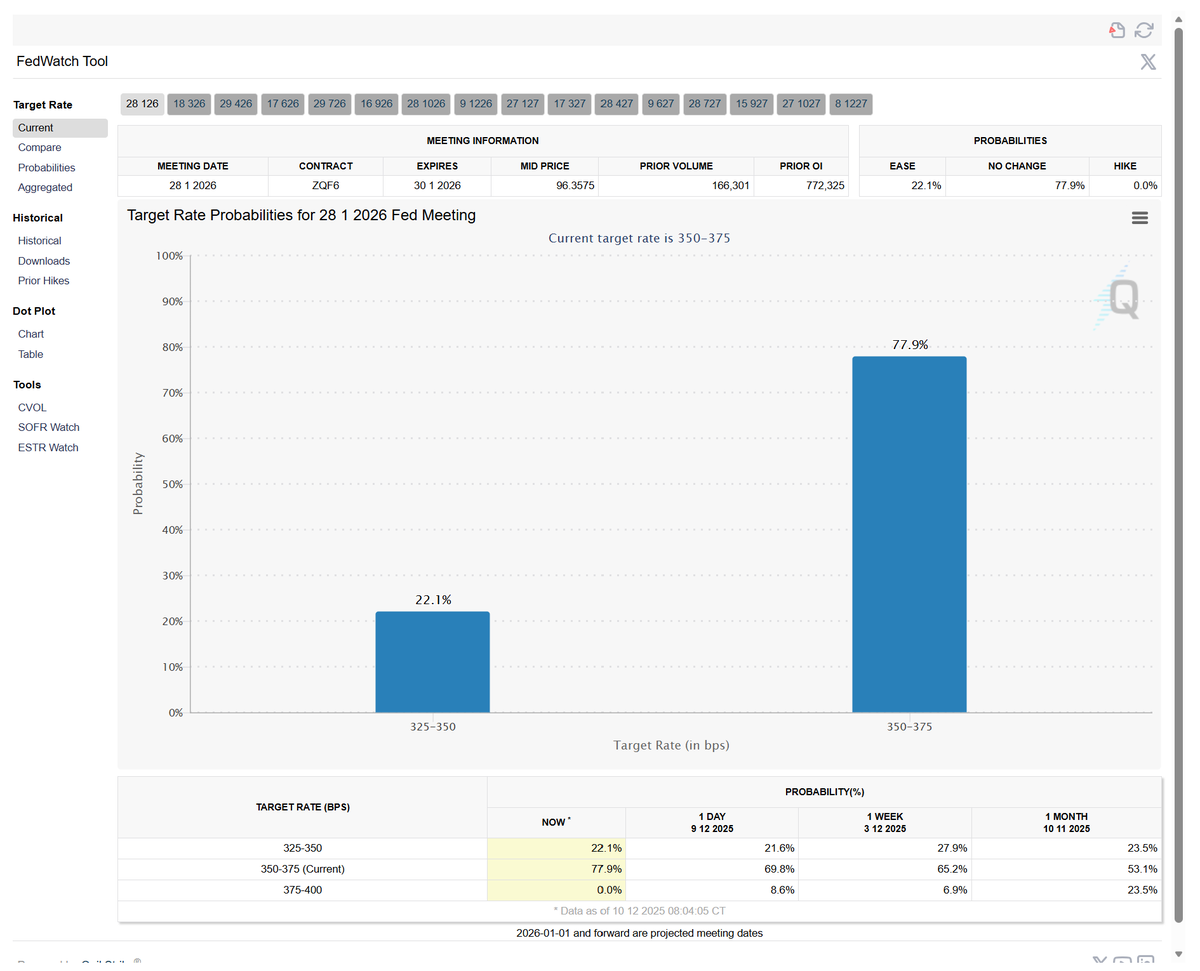Click the 96.3575 mid price value

click(575, 186)
